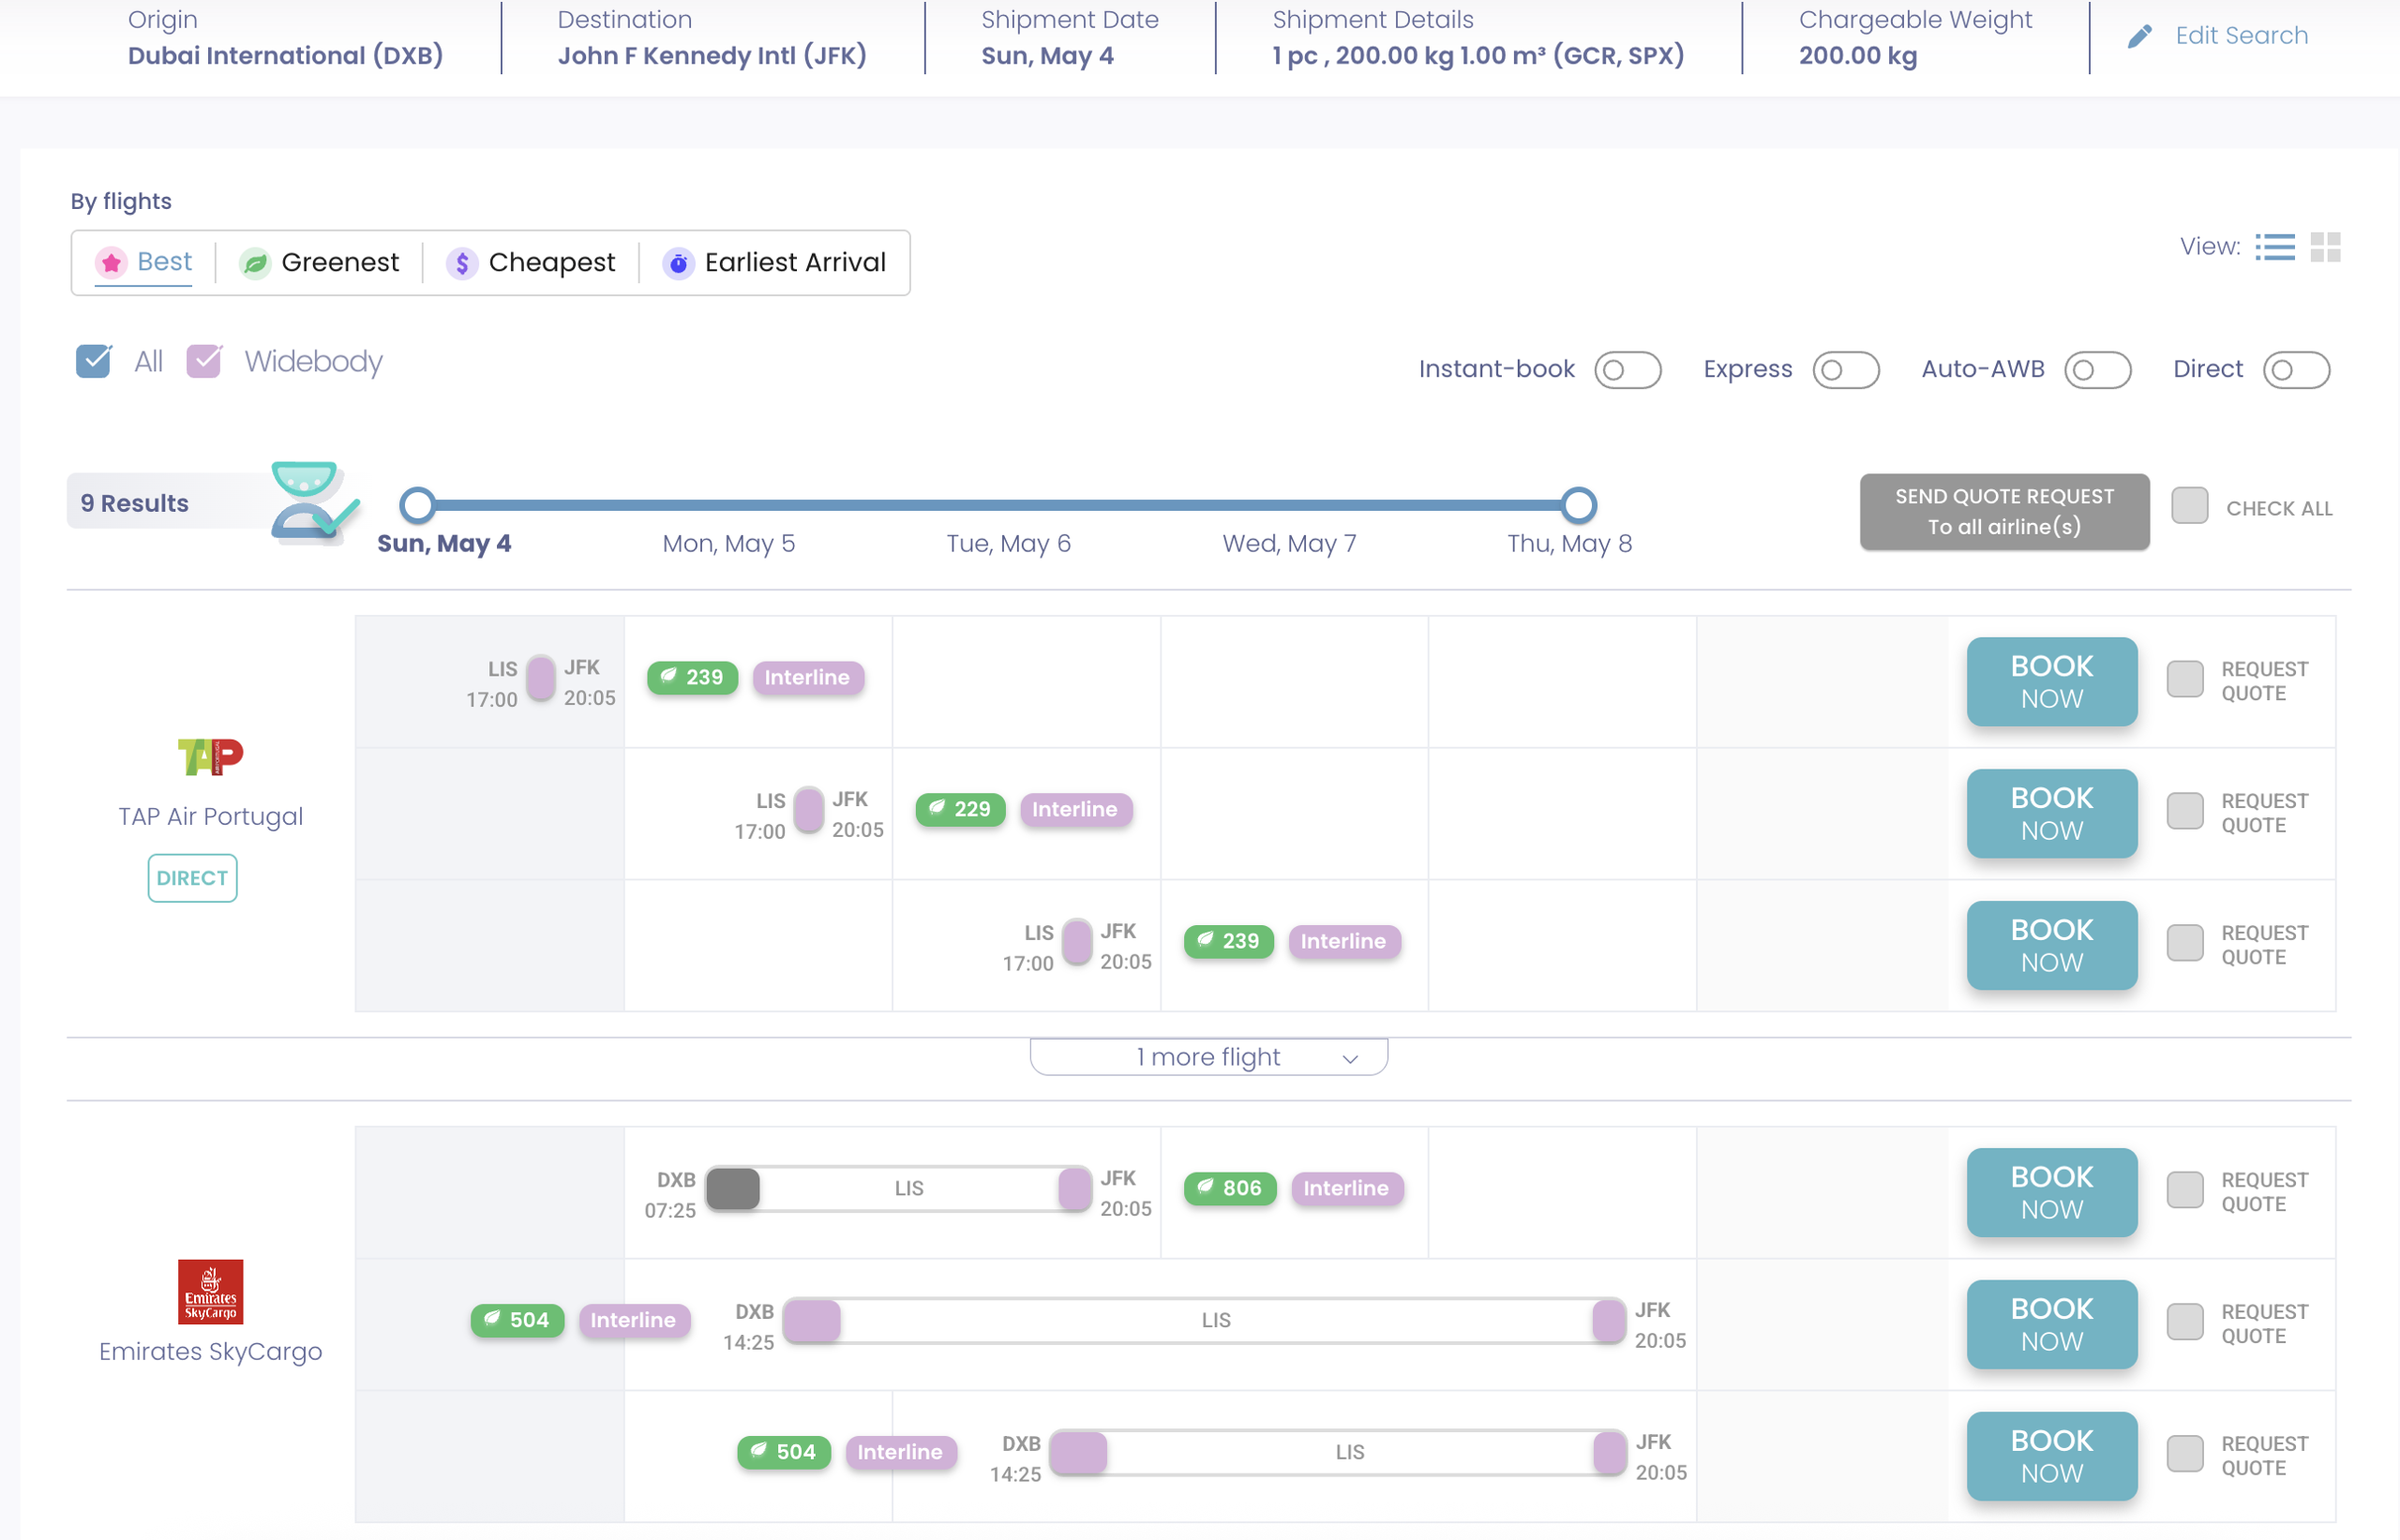This screenshot has width=2400, height=1540.
Task: Switch to list view icon
Action: pyautogui.click(x=2275, y=247)
